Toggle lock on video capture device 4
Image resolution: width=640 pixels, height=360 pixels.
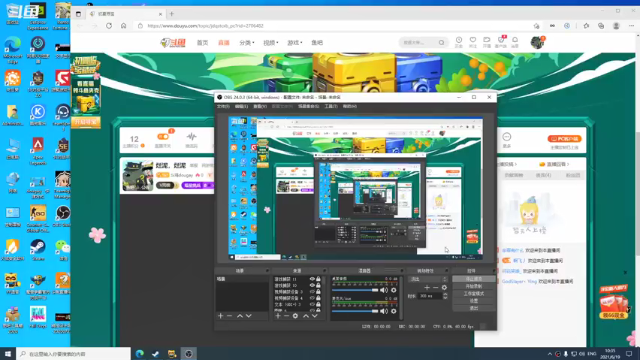[318, 298]
